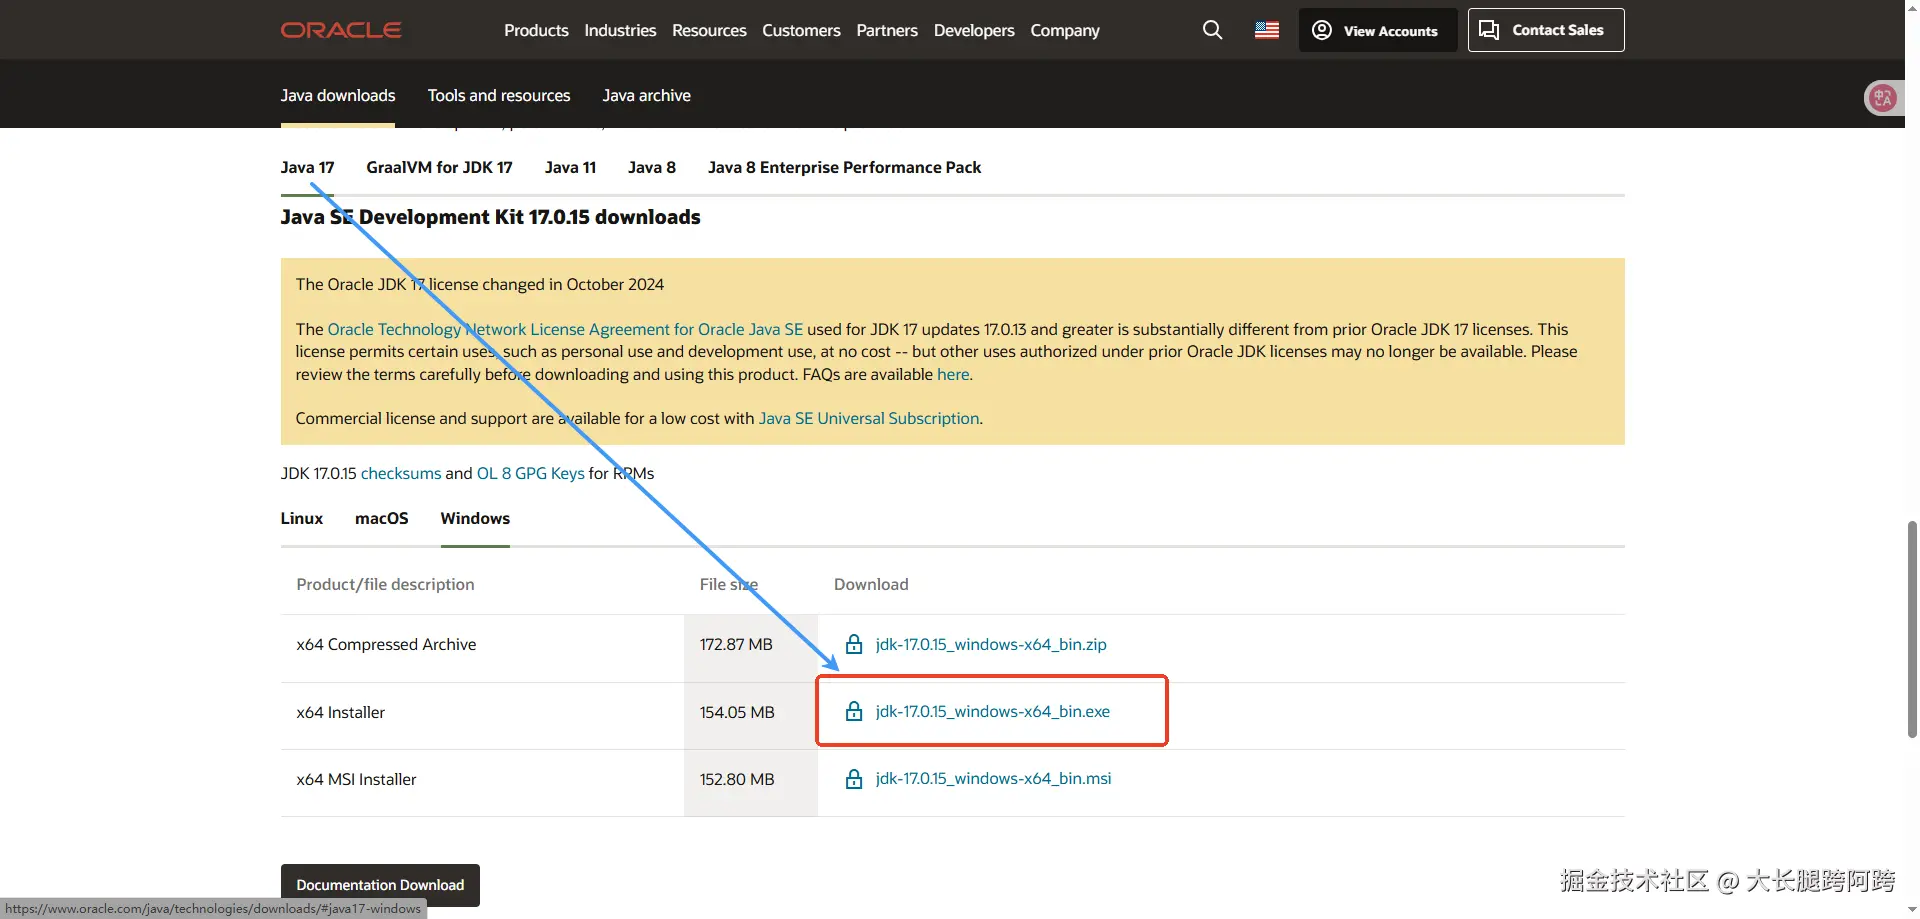Open the Developers menu
1920x919 pixels.
click(x=974, y=30)
